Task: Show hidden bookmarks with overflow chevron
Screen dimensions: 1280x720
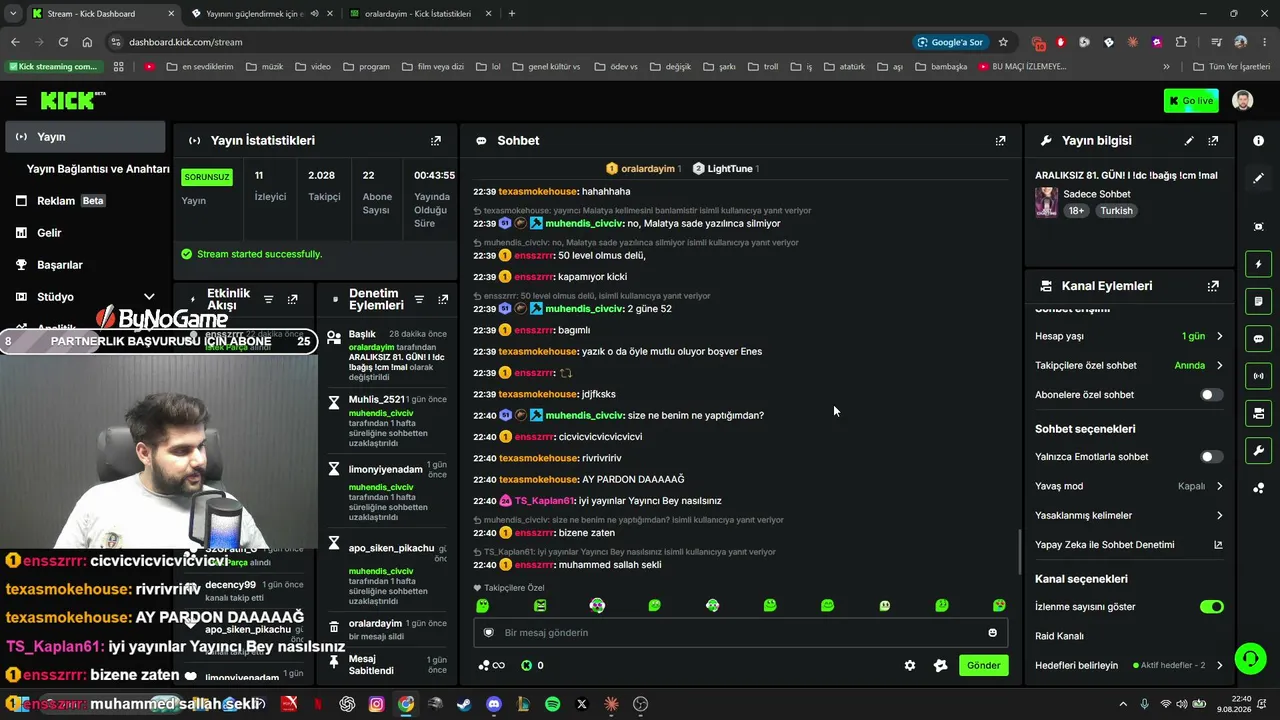Action: pyautogui.click(x=1166, y=67)
